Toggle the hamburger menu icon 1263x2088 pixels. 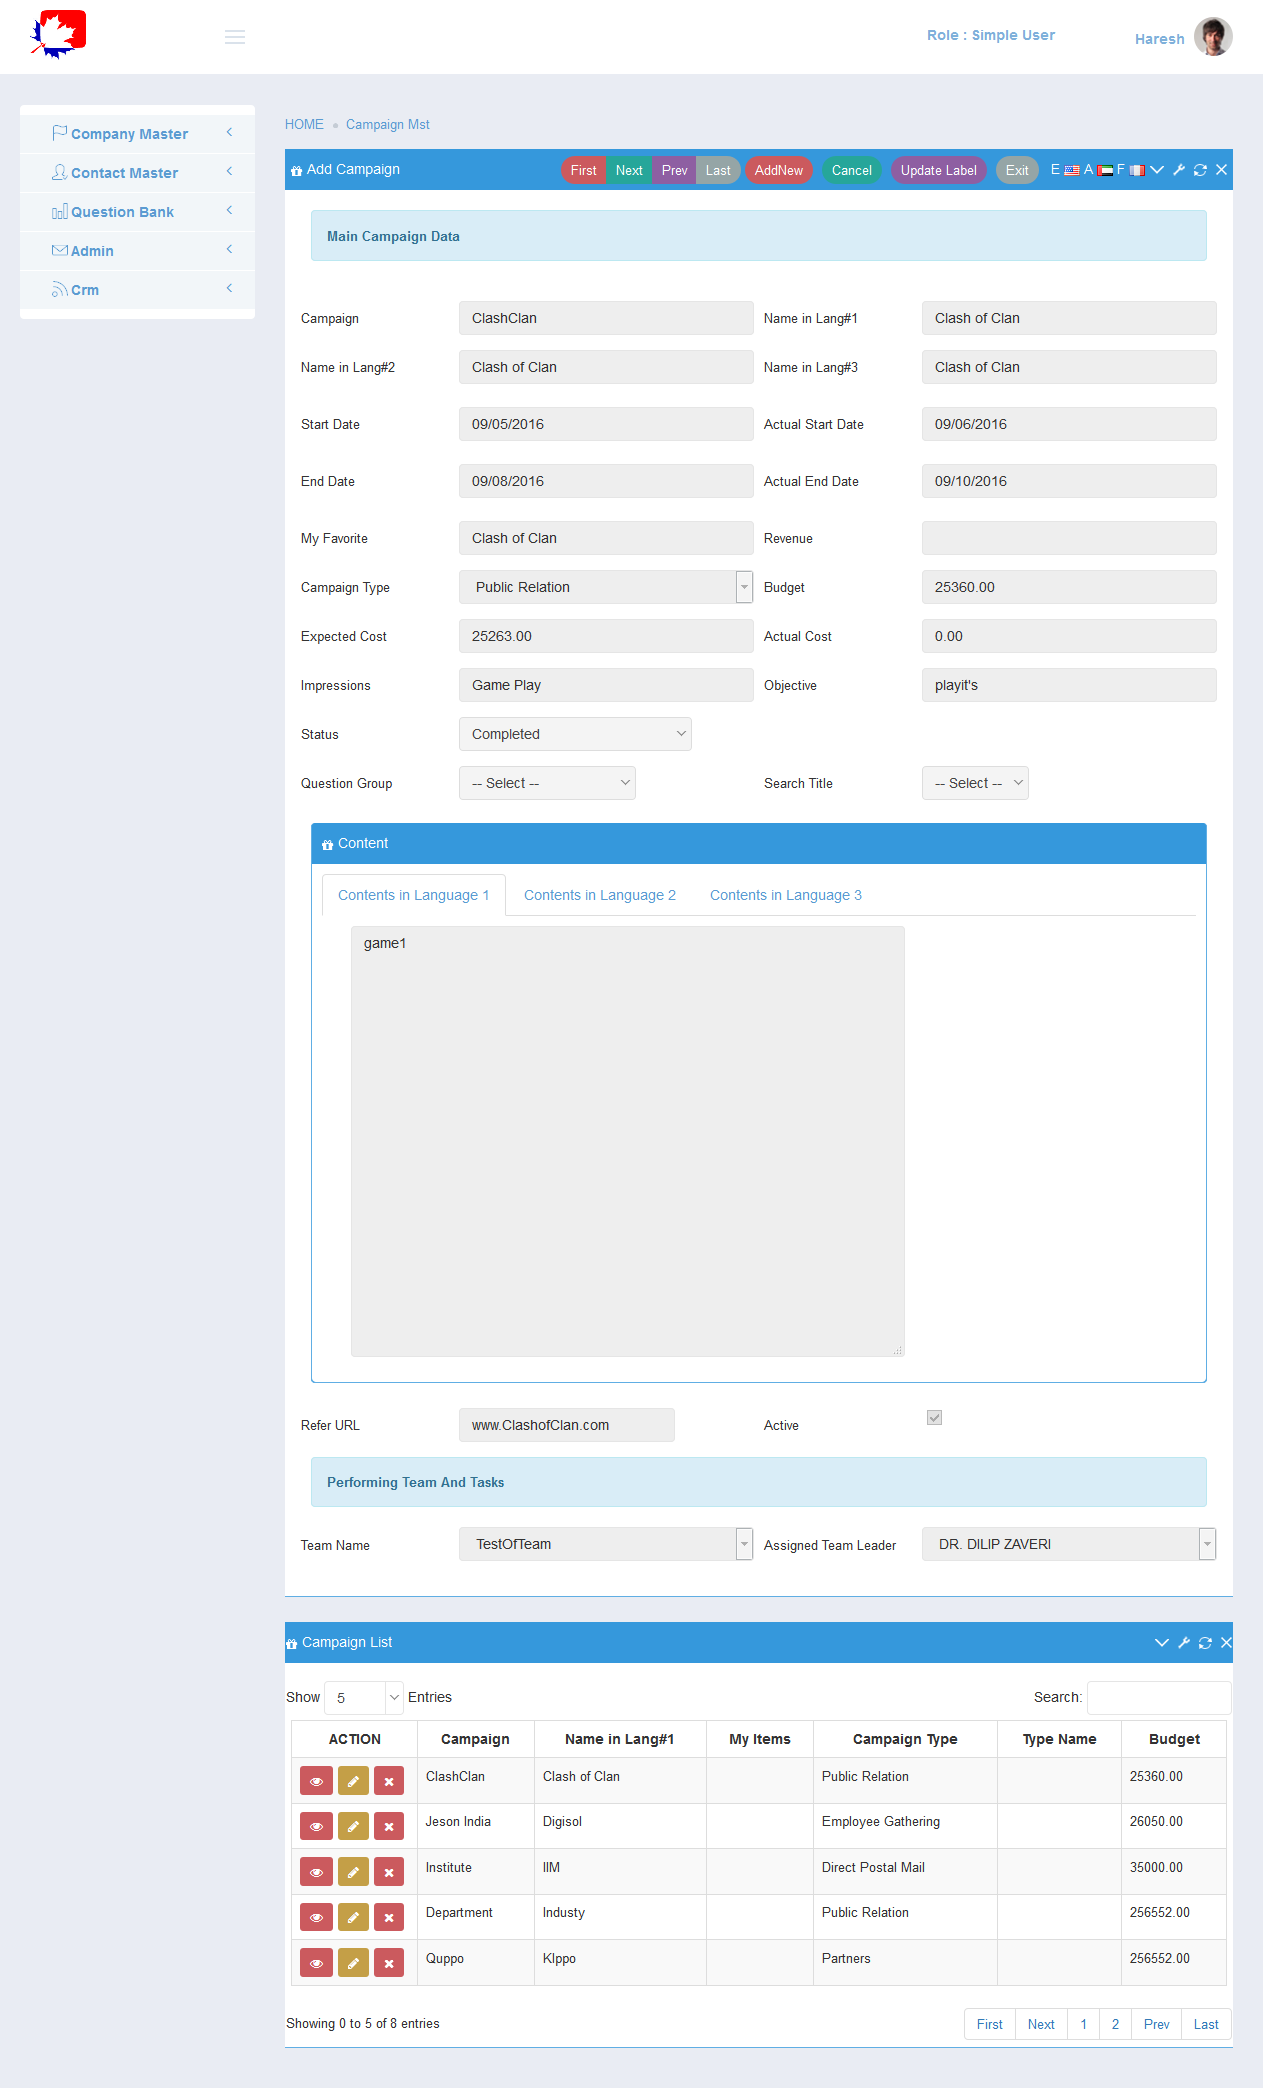tap(235, 37)
